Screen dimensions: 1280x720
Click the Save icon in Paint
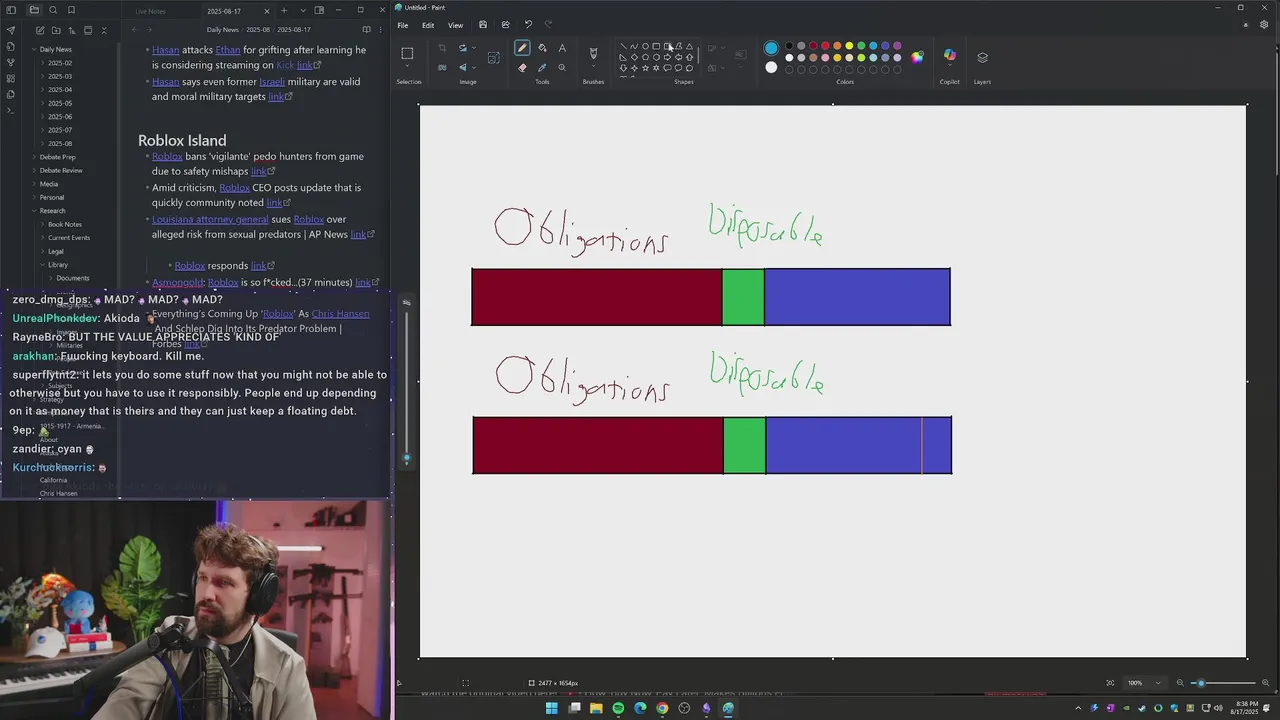(483, 25)
